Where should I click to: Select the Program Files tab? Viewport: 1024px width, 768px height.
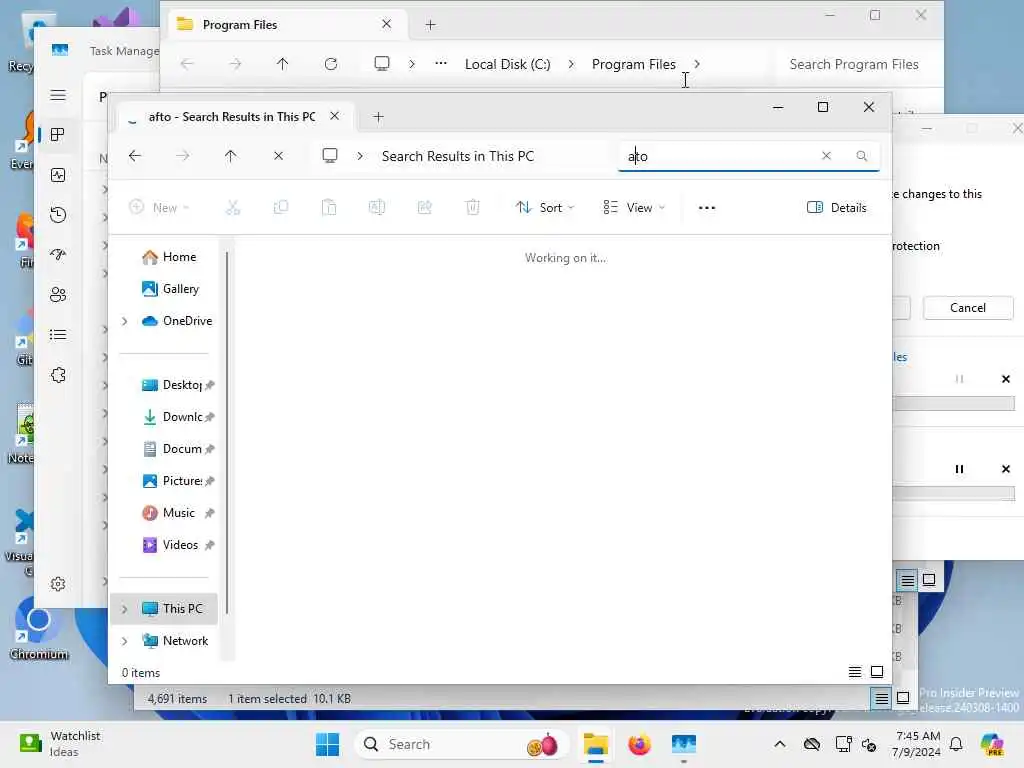click(287, 25)
